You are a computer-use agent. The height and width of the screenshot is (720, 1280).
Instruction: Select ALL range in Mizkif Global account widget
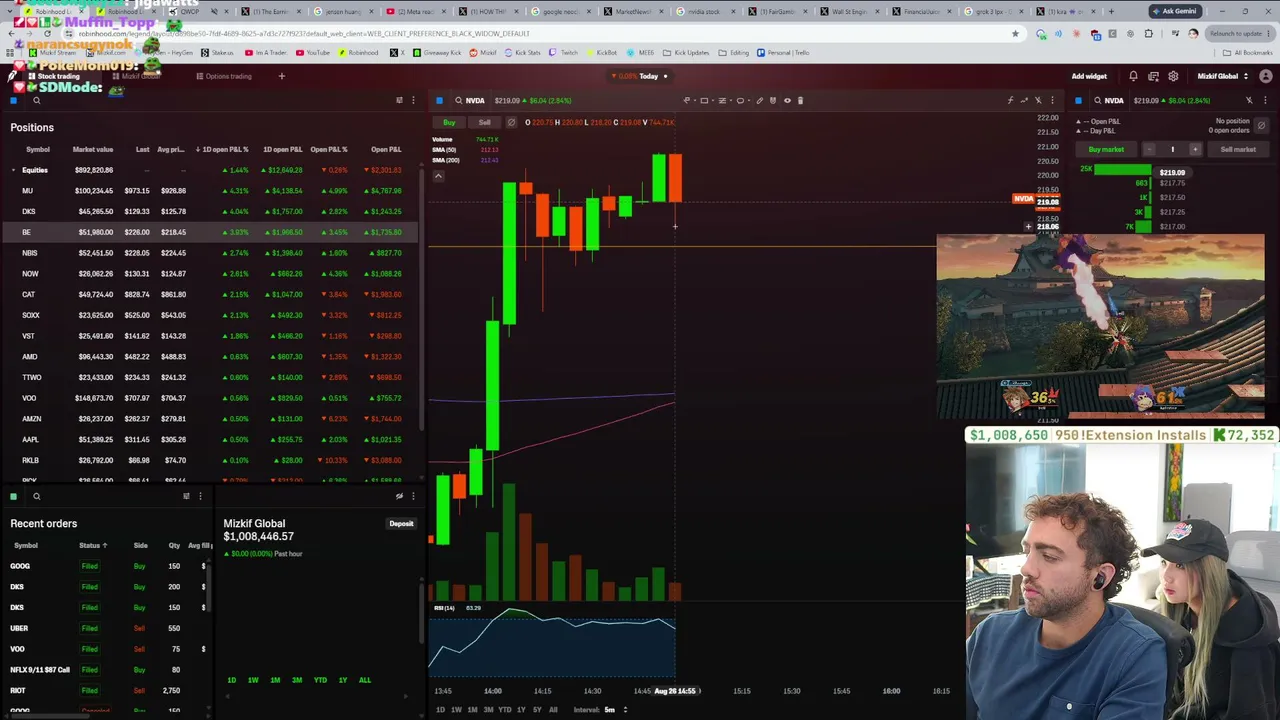364,680
